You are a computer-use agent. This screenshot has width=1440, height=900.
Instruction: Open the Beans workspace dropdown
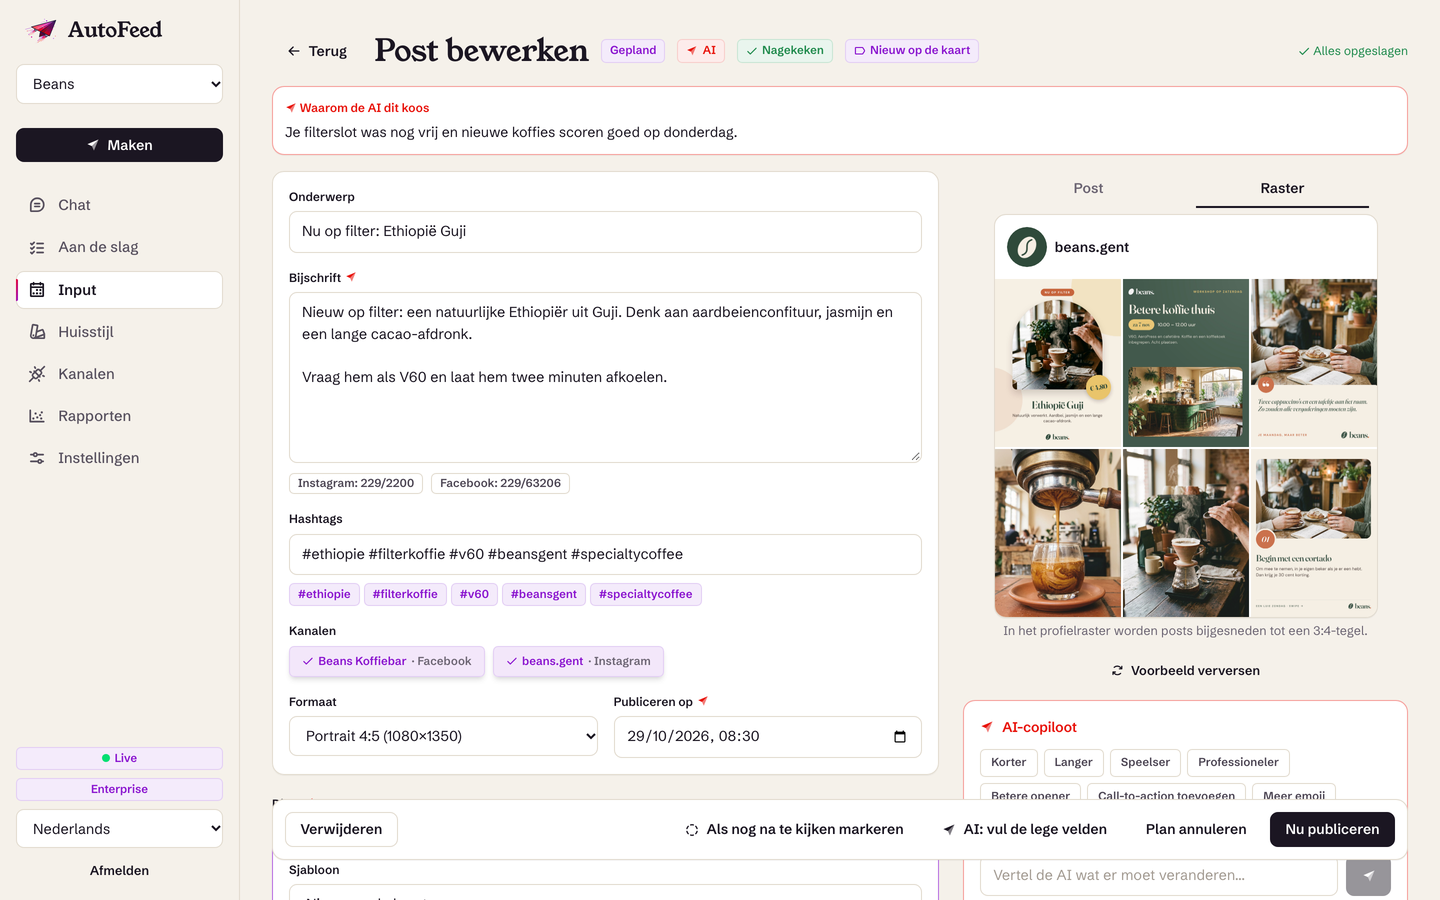(119, 84)
